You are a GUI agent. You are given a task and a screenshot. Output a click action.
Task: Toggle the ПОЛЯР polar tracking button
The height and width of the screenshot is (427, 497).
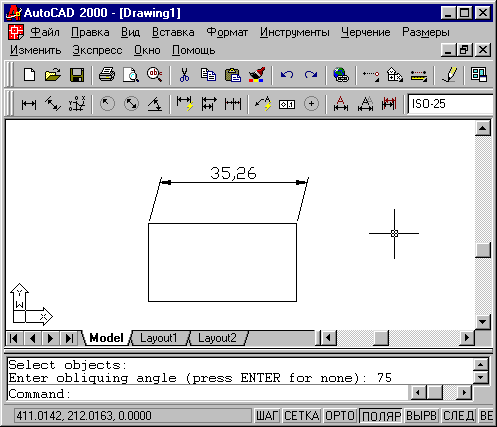coord(381,416)
